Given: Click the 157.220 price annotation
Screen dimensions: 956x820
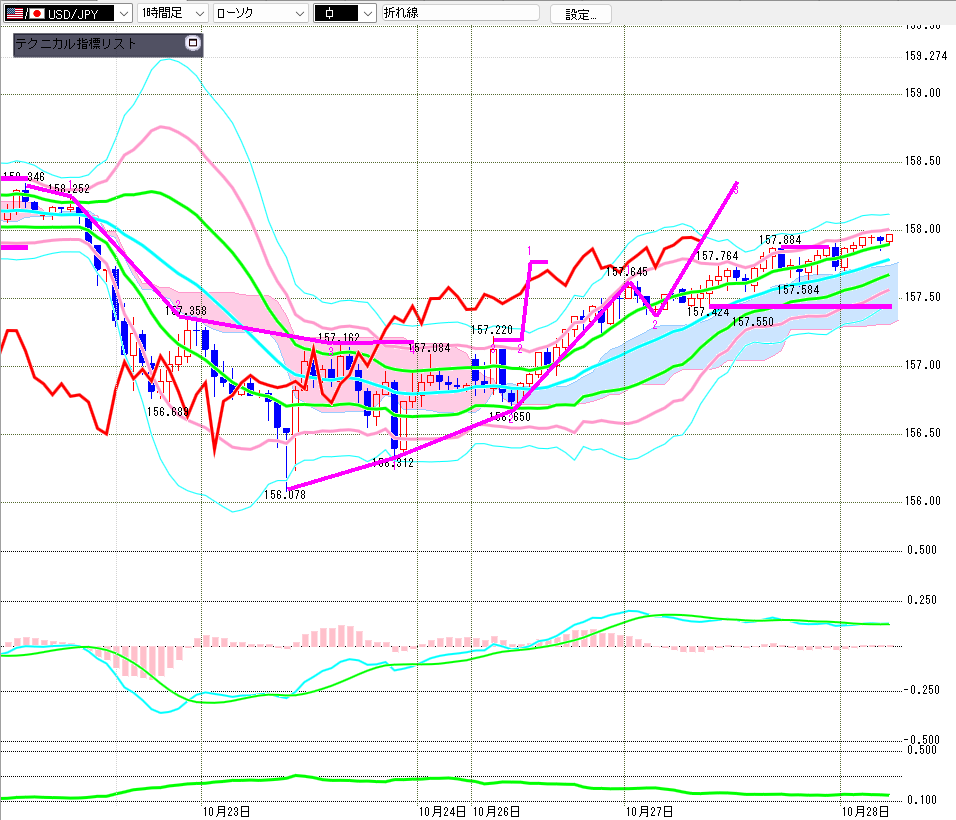Looking at the screenshot, I should click(491, 330).
